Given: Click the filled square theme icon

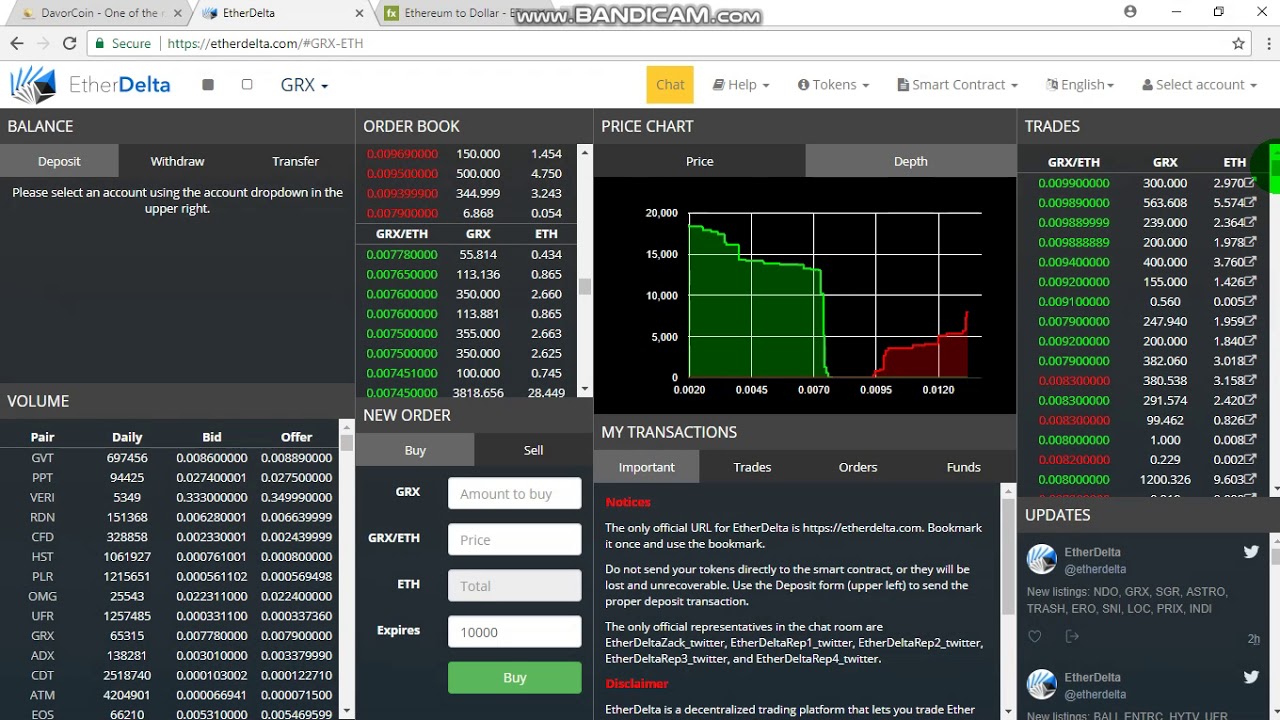Looking at the screenshot, I should tap(208, 85).
